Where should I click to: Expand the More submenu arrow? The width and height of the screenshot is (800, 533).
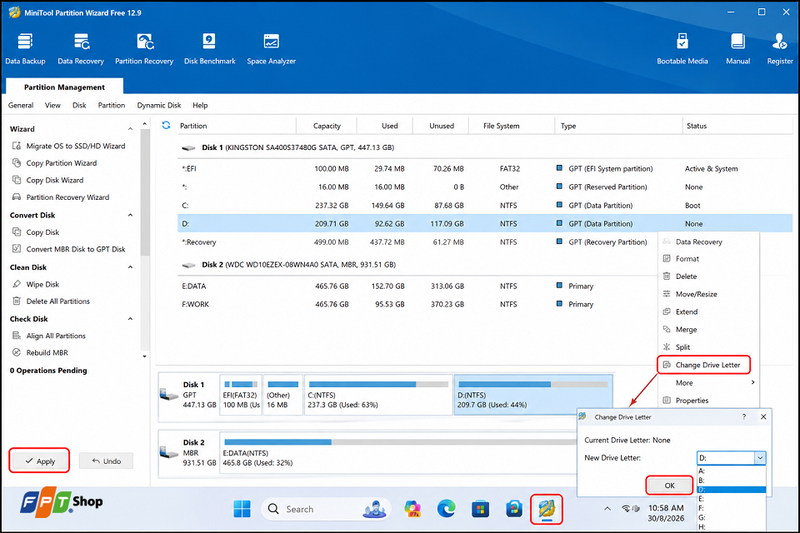753,383
